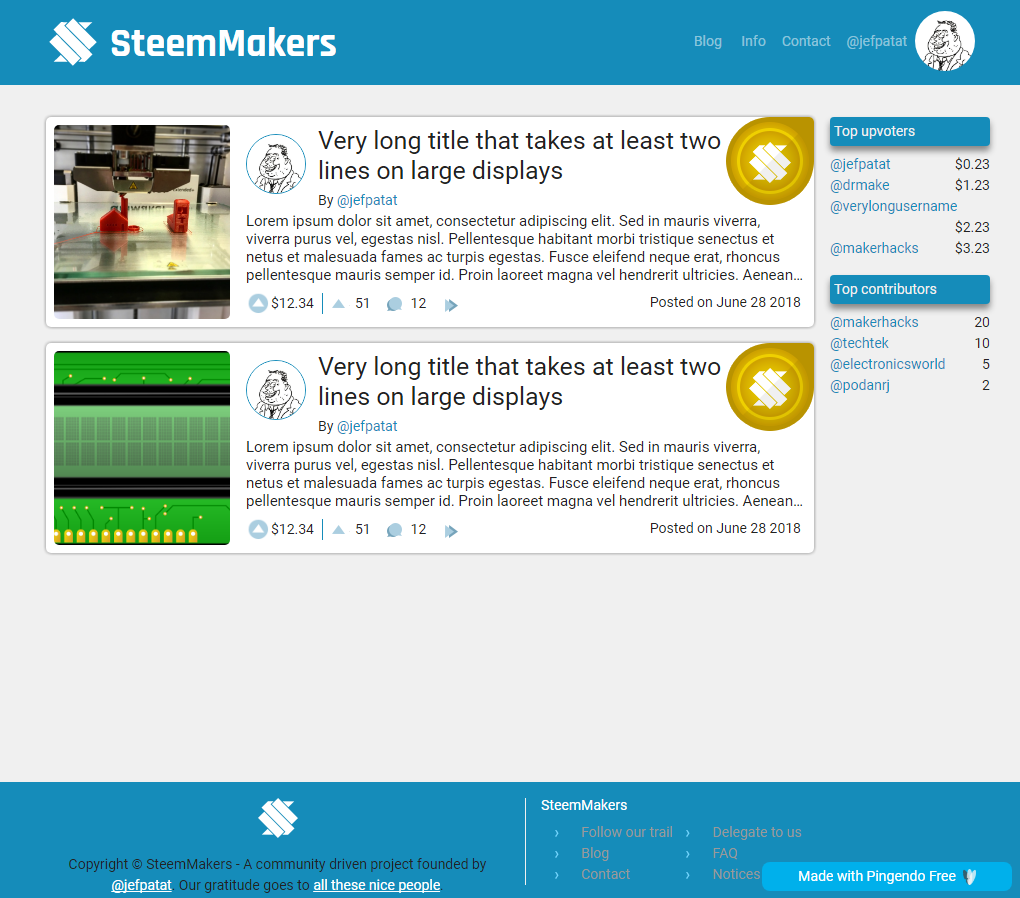The image size is (1020, 898).
Task: Click @jefpatat author link on first post
Action: tap(367, 200)
